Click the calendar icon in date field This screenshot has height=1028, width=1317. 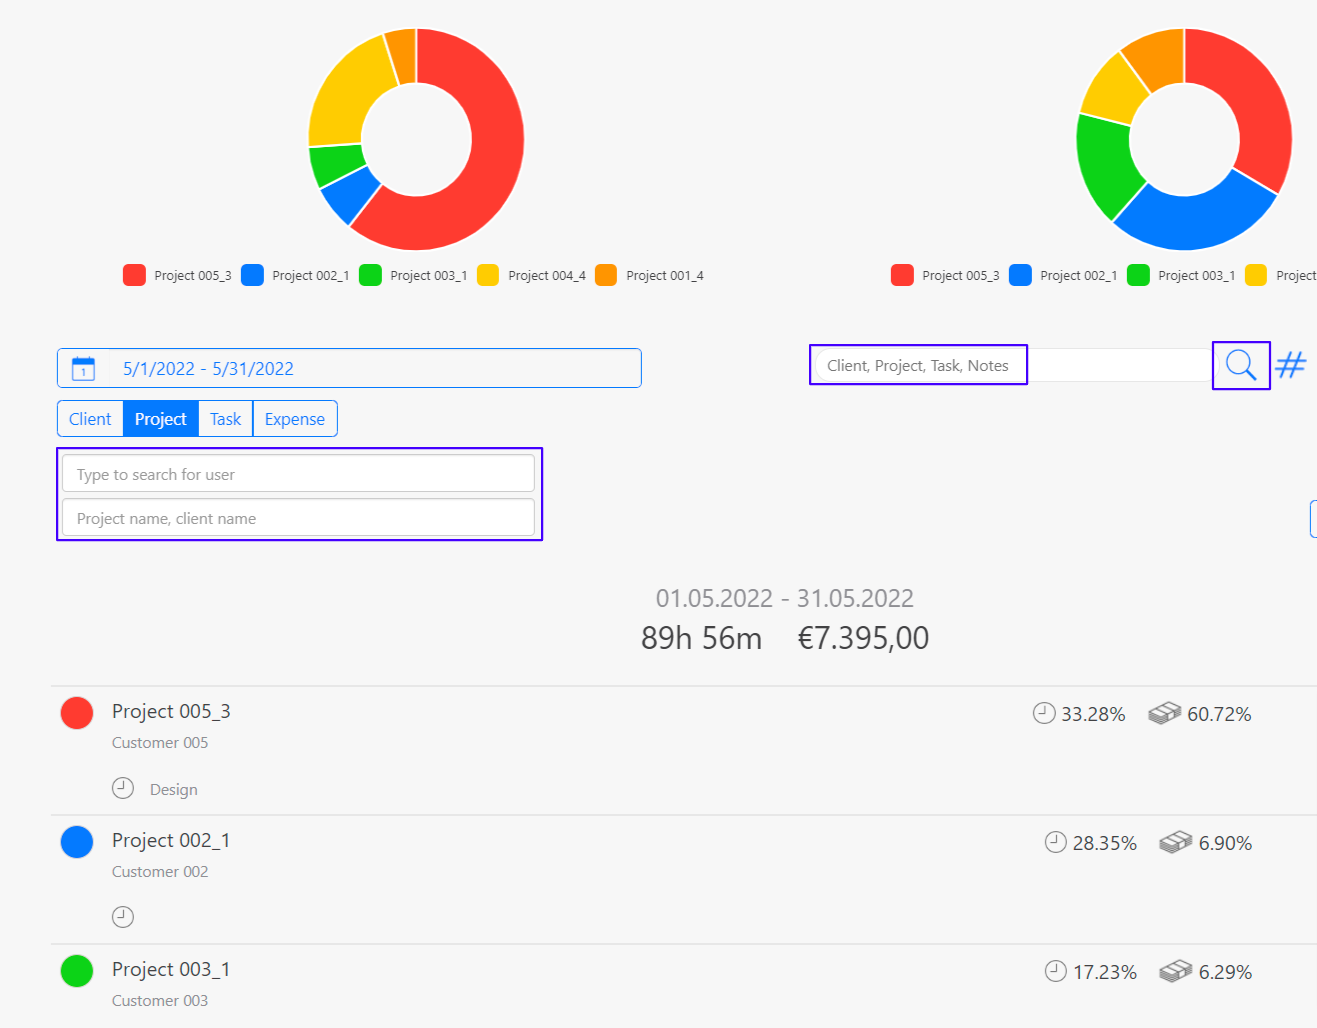point(83,369)
